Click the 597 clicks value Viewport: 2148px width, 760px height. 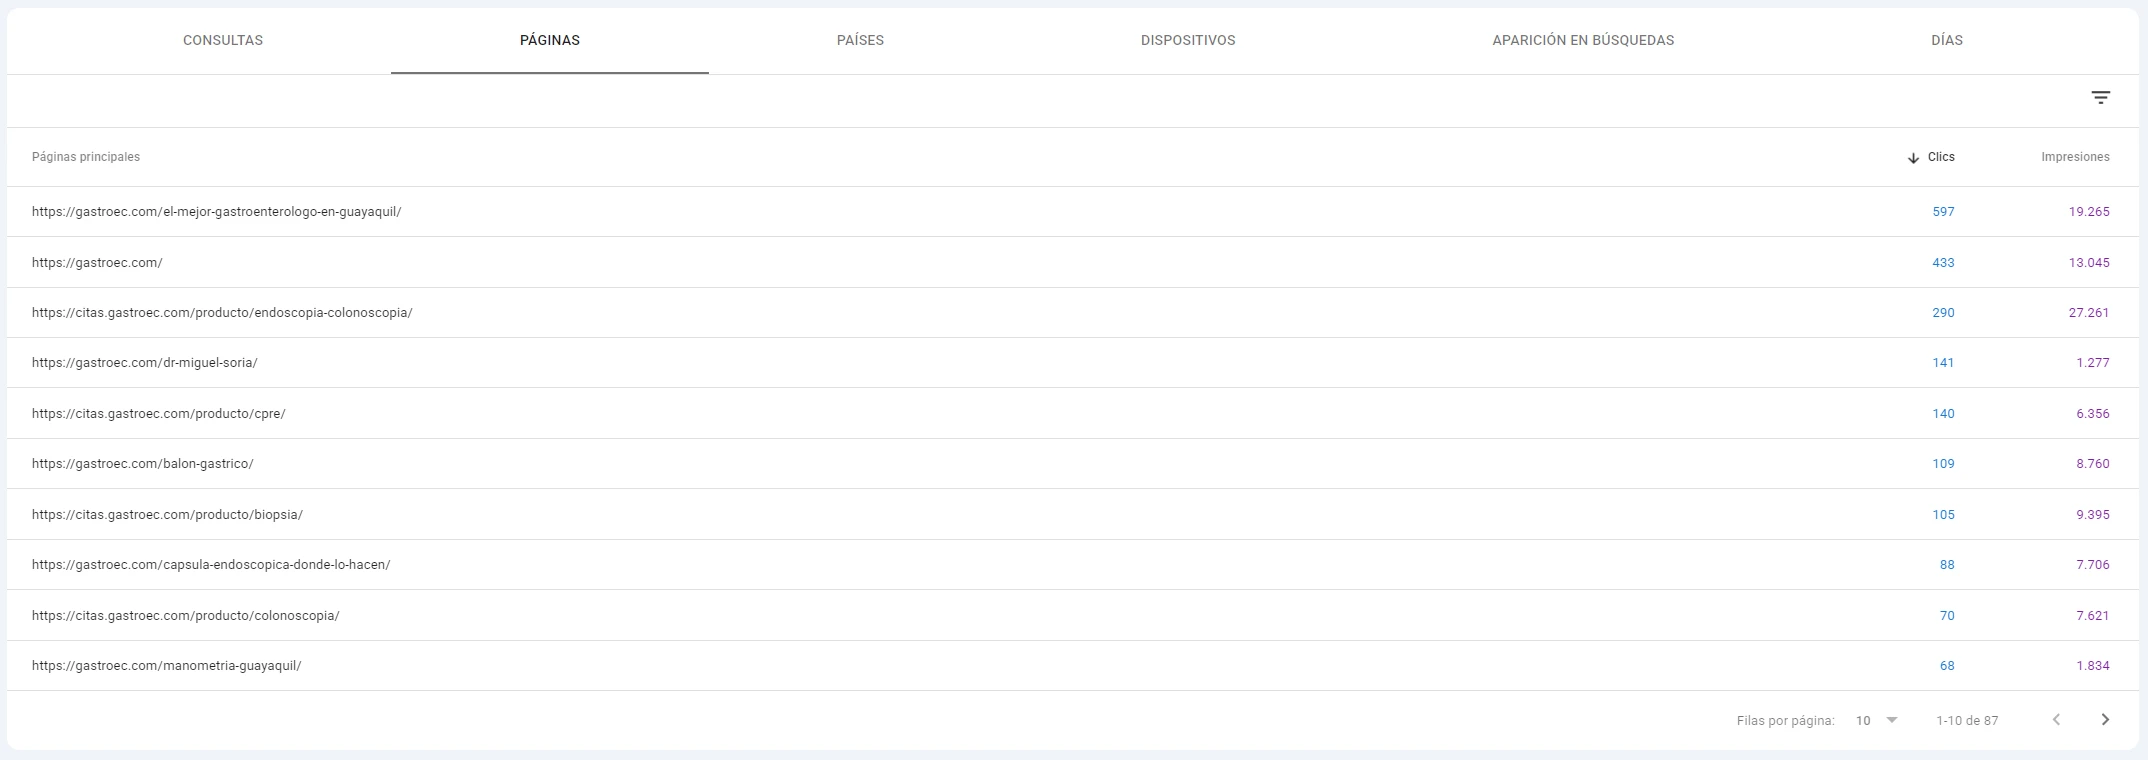[x=1943, y=212]
